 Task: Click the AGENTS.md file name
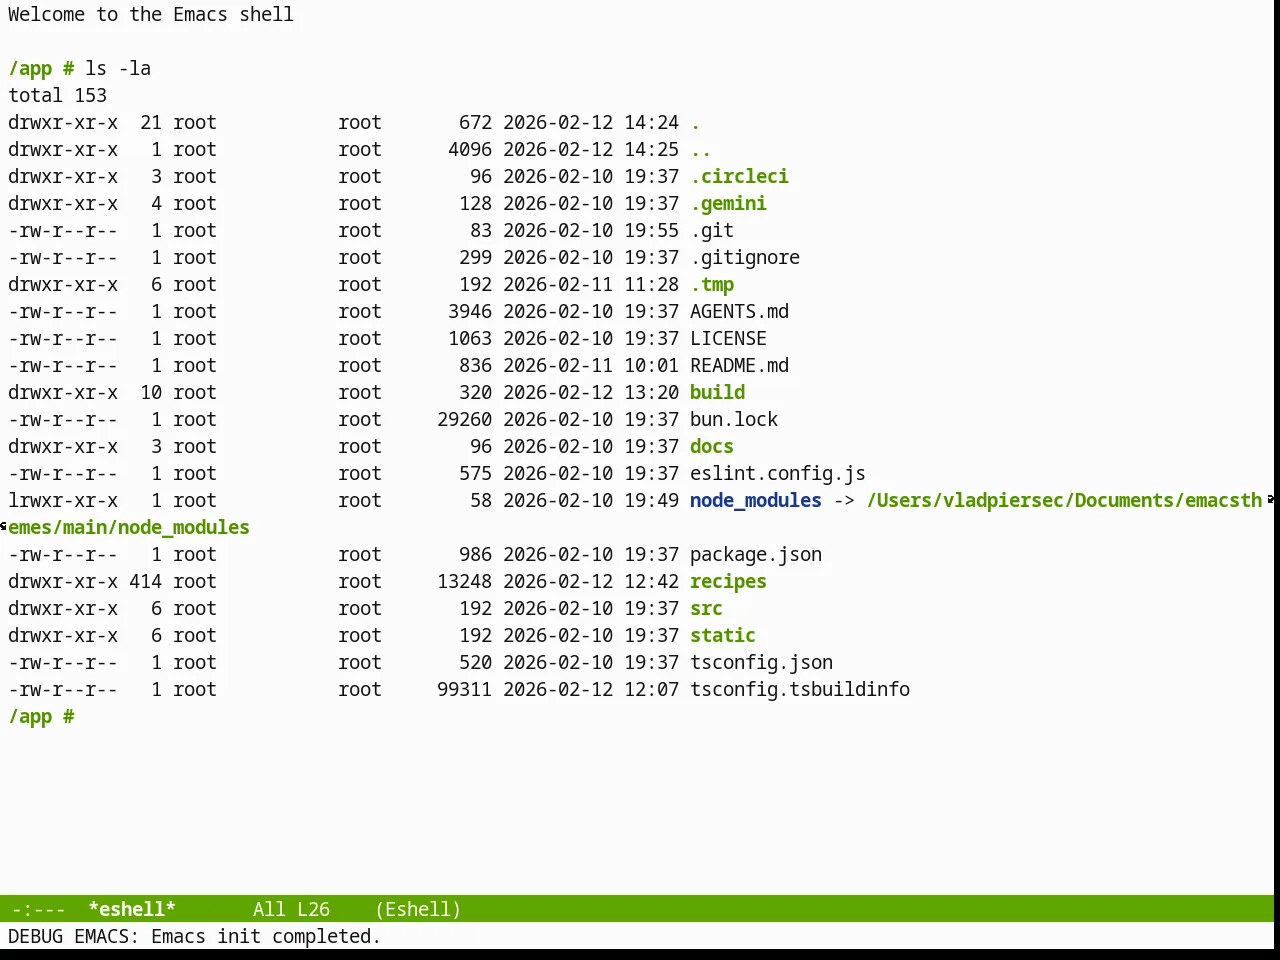click(x=739, y=312)
